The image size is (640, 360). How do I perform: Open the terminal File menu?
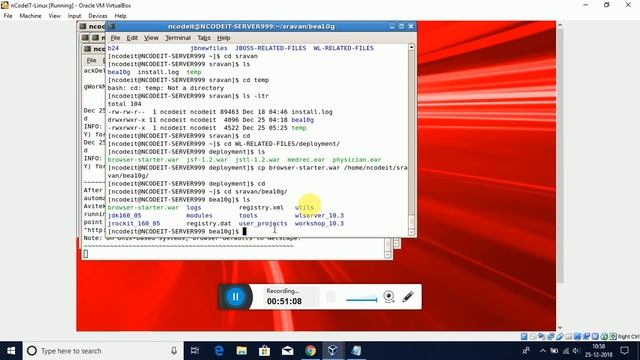(115, 38)
